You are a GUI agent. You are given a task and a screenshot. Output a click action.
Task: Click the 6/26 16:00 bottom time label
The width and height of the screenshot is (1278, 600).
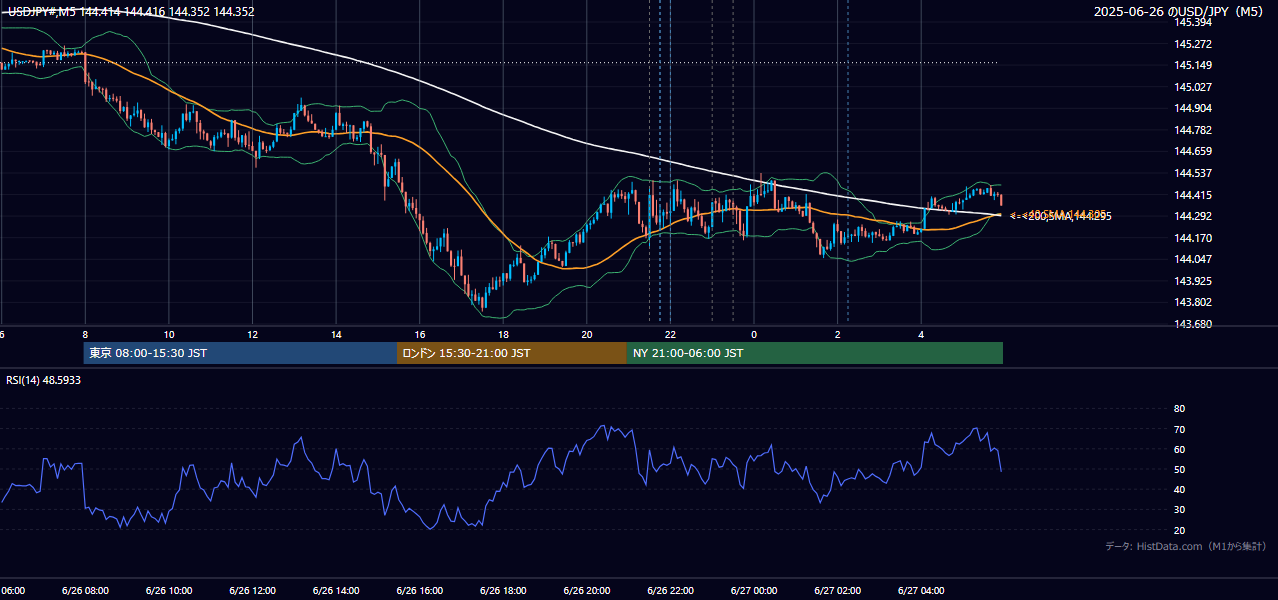(420, 590)
